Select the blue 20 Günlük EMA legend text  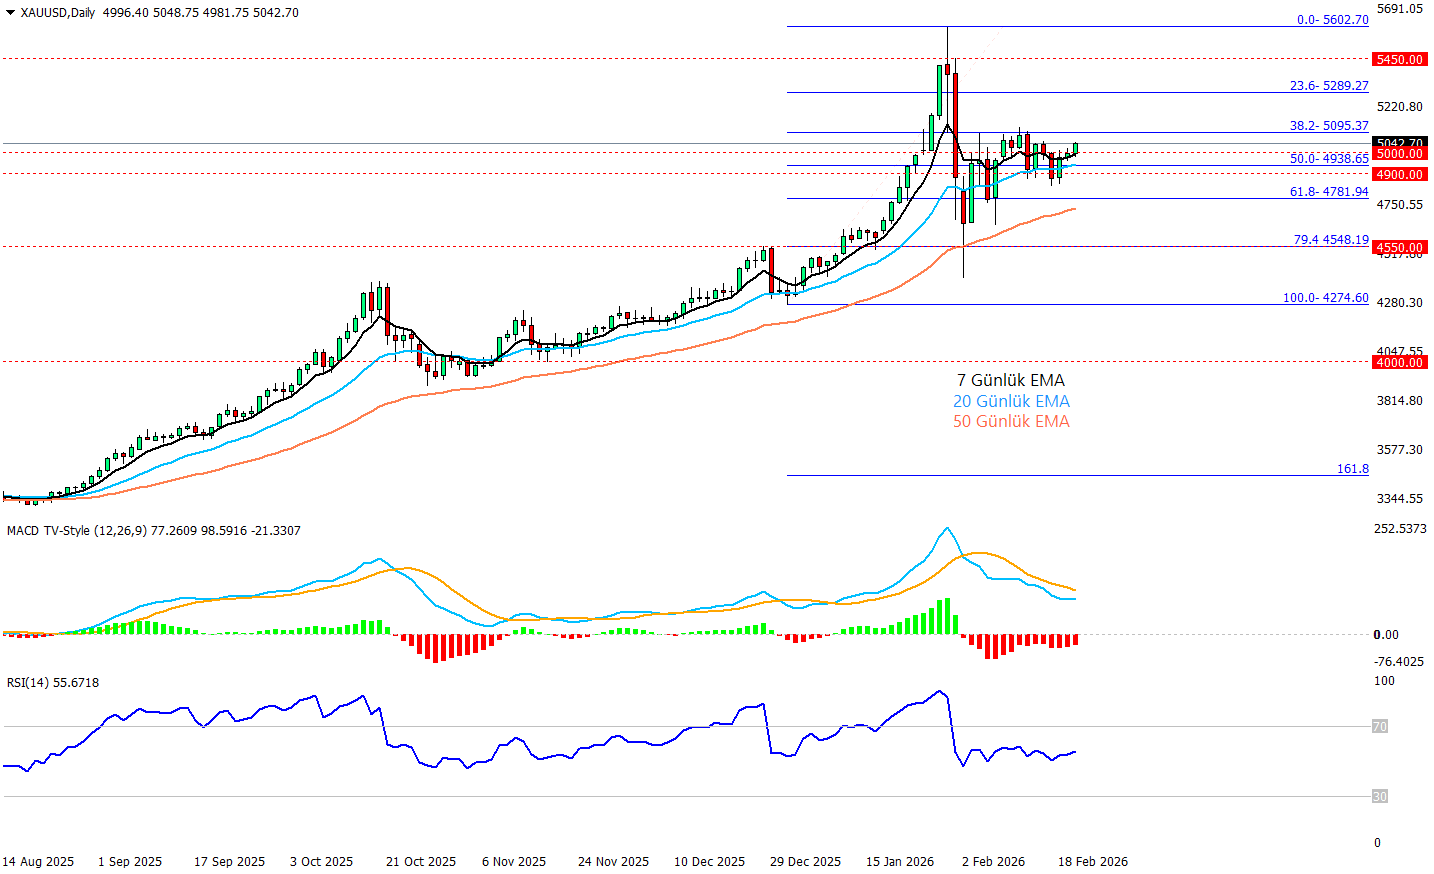1010,402
